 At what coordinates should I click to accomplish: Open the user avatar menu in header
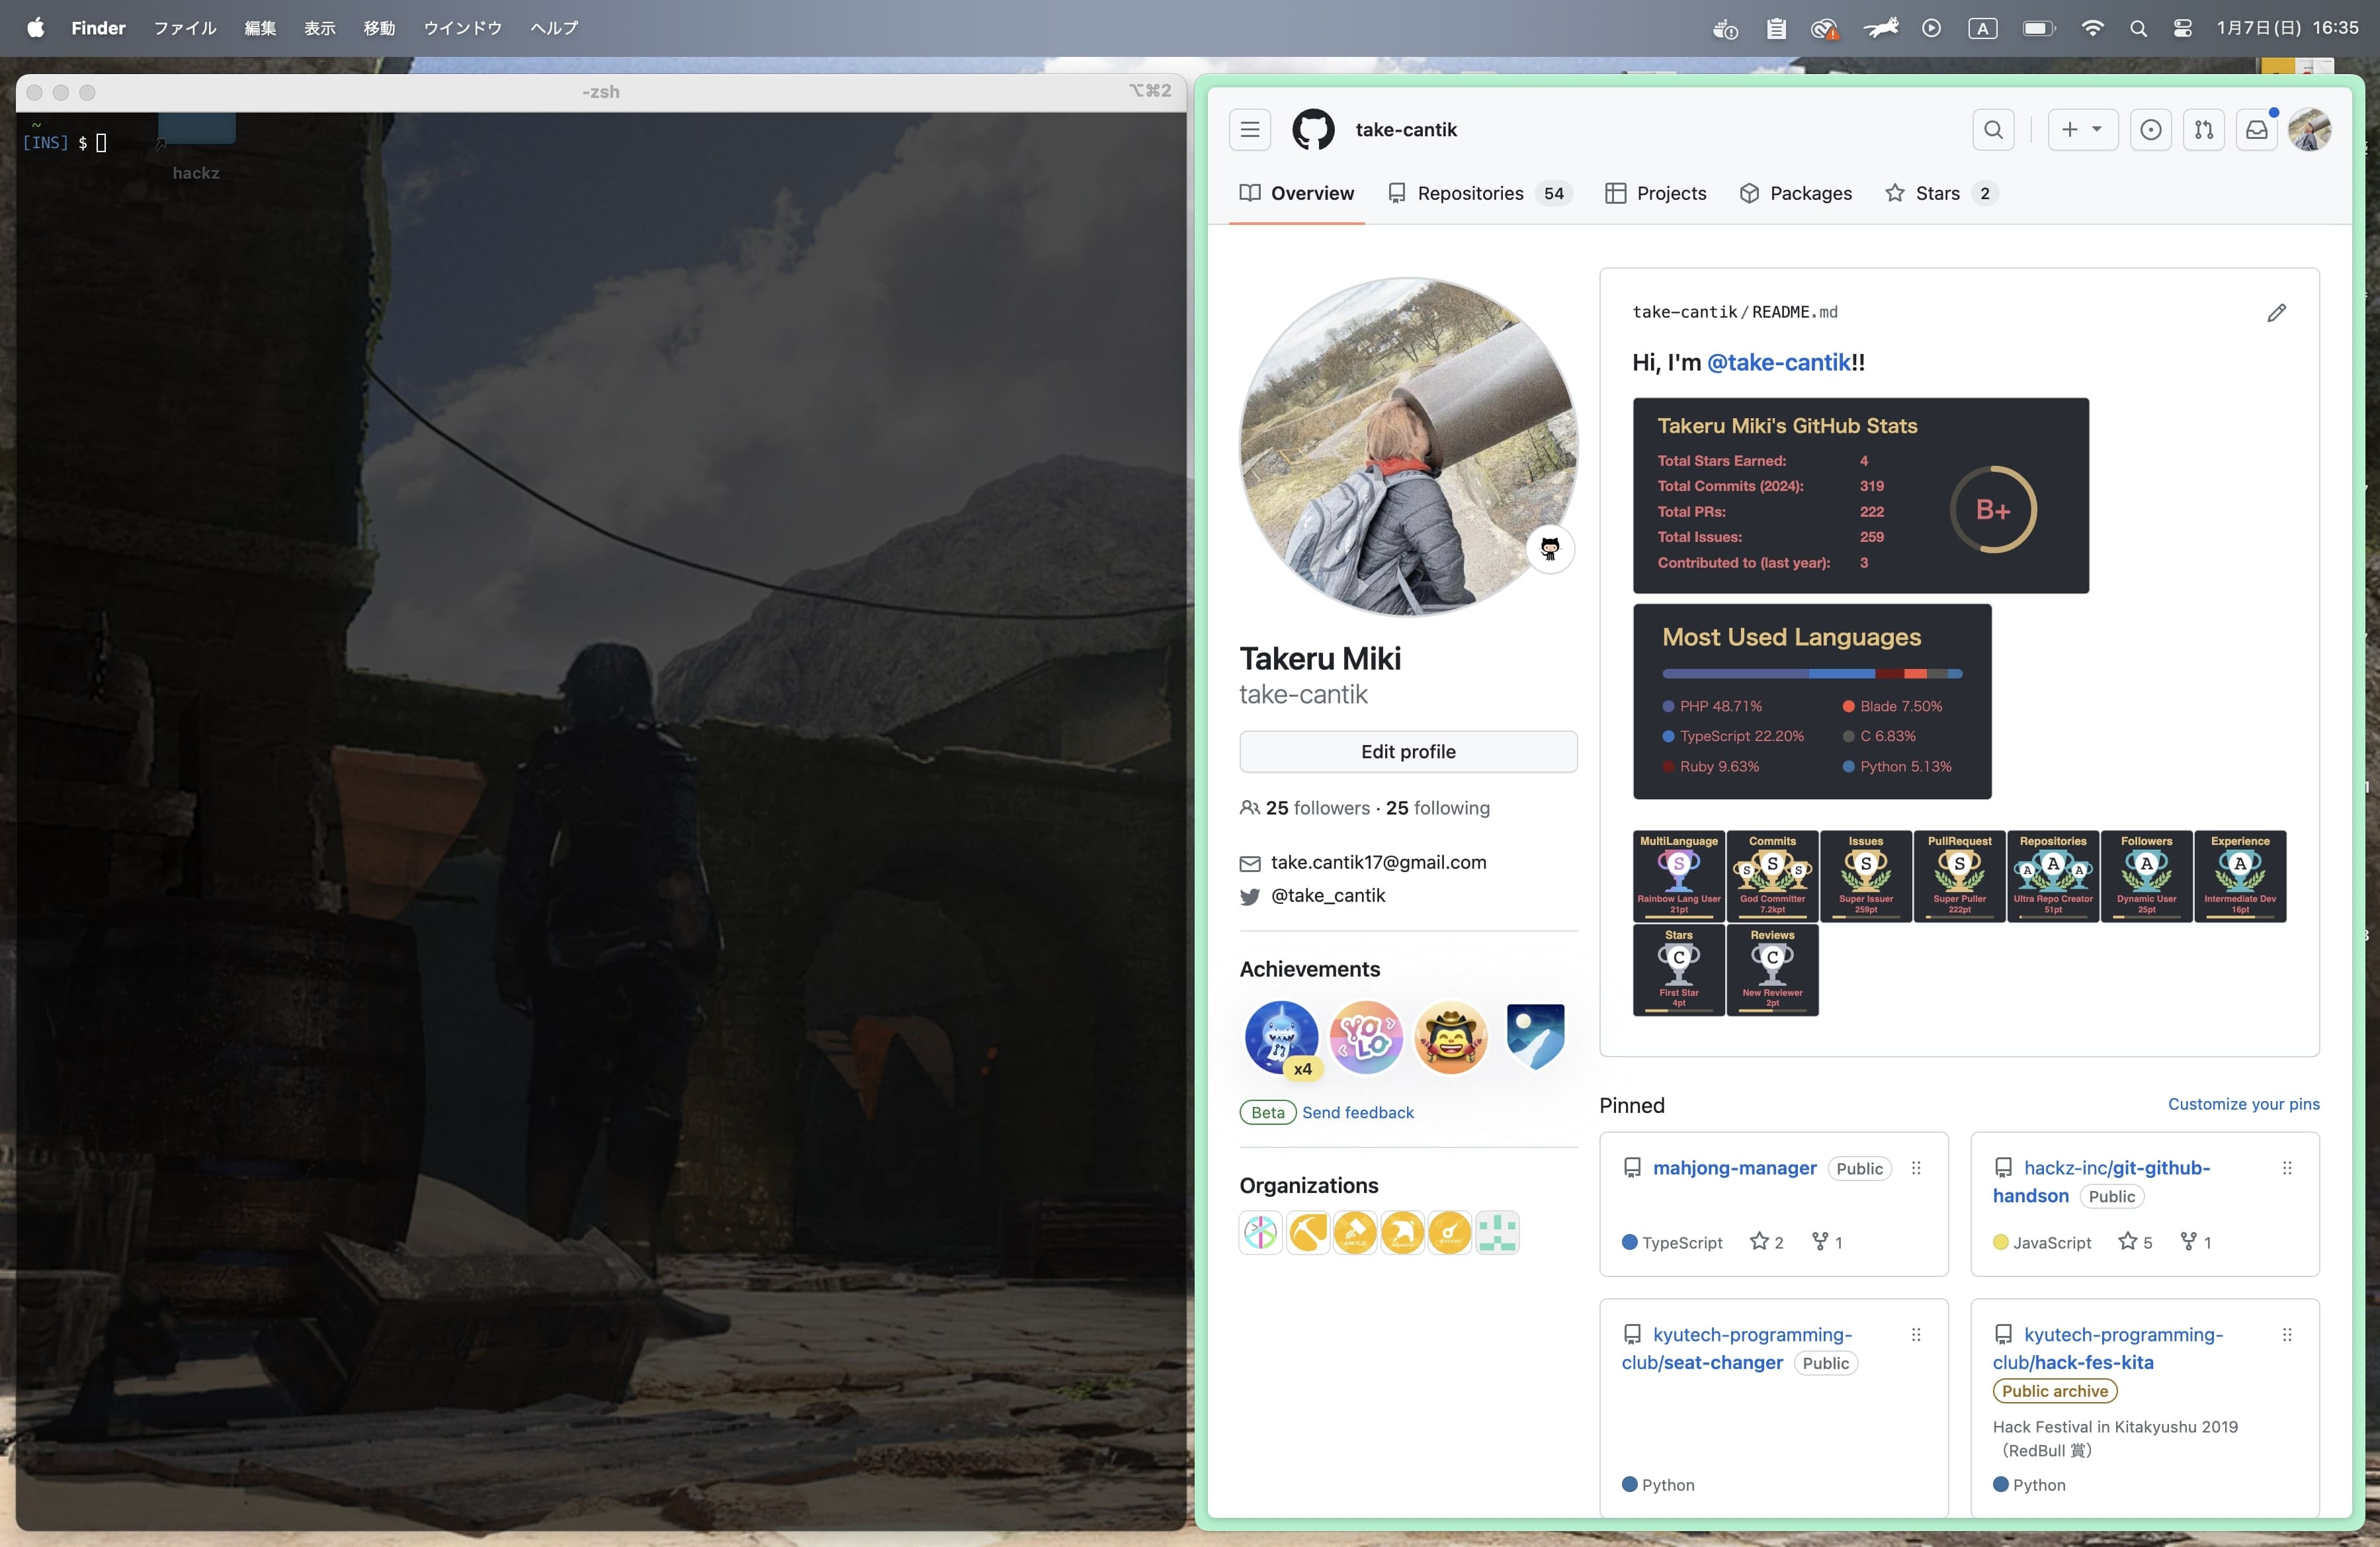point(2309,130)
